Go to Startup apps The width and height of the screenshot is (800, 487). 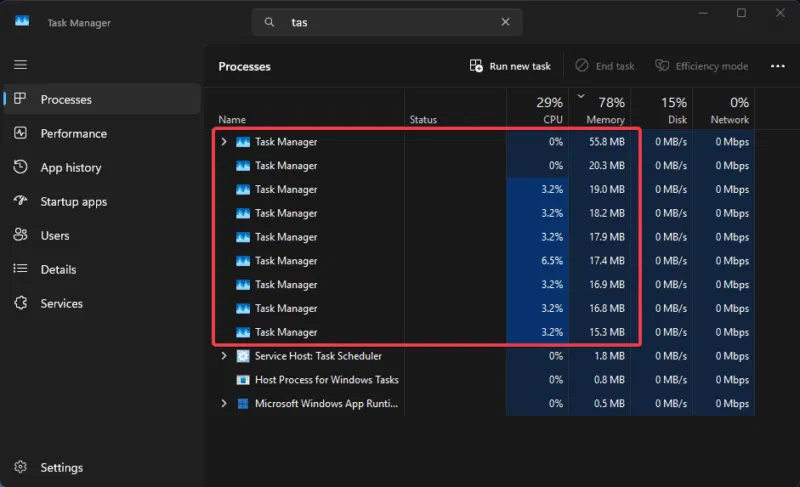pos(102,201)
